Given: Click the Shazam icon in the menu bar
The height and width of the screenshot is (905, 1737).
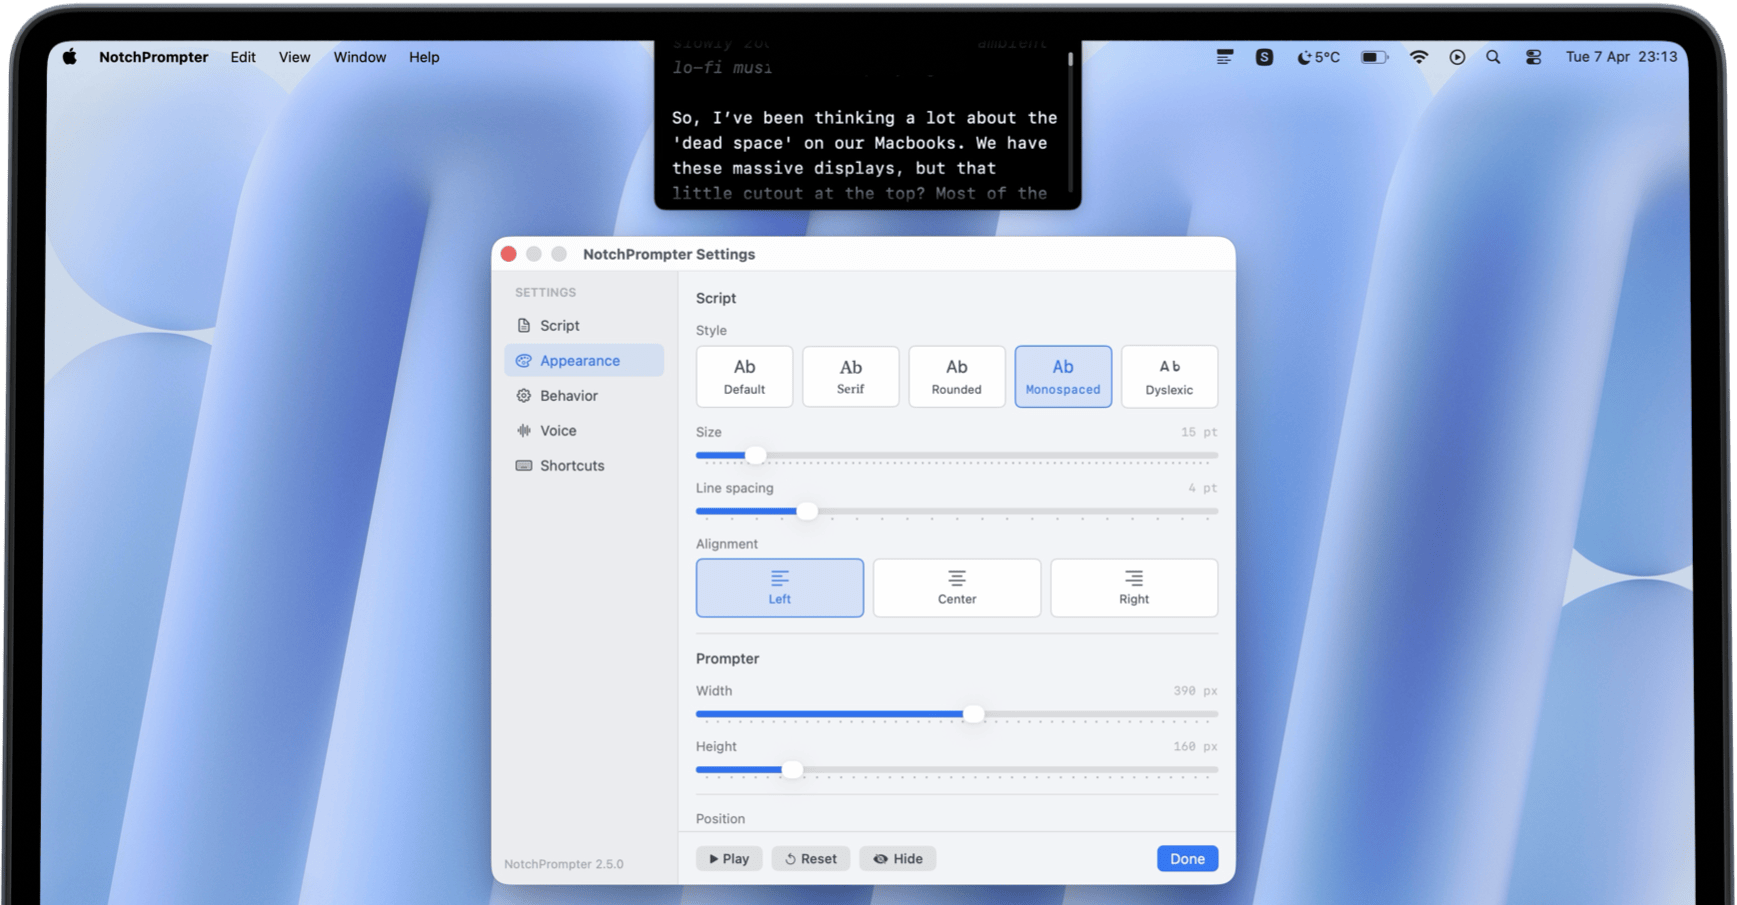Looking at the screenshot, I should 1264,57.
